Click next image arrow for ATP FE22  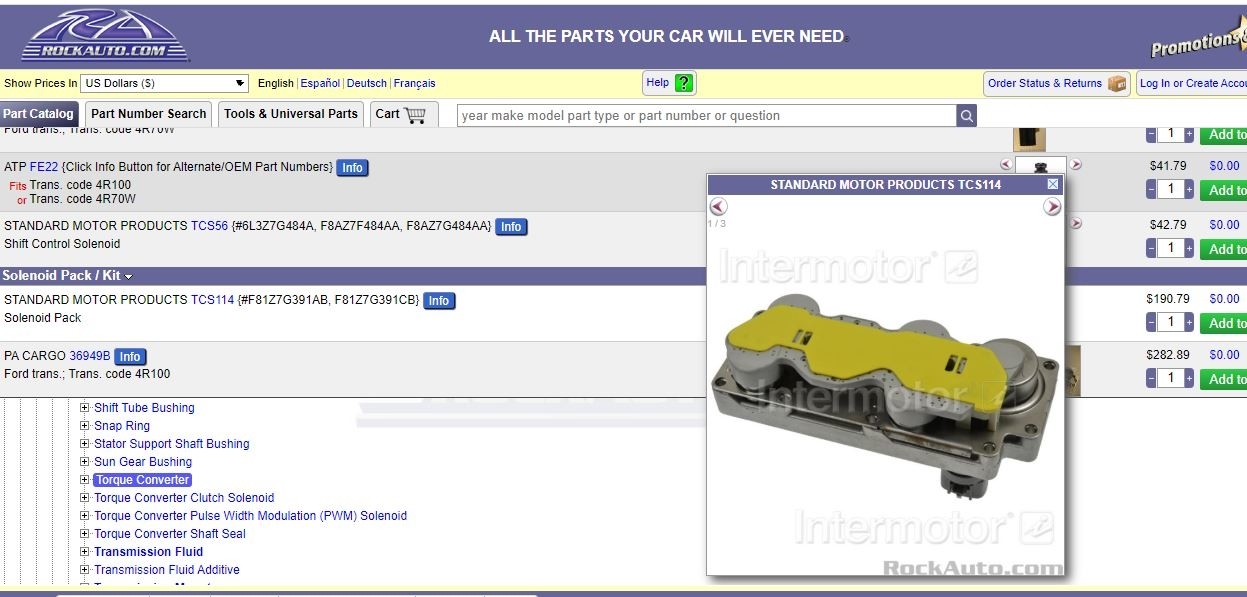coord(1076,164)
